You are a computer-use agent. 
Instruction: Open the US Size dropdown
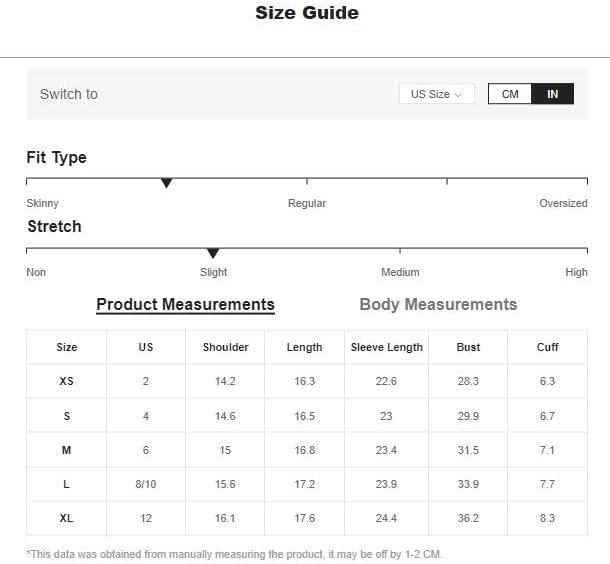point(436,94)
